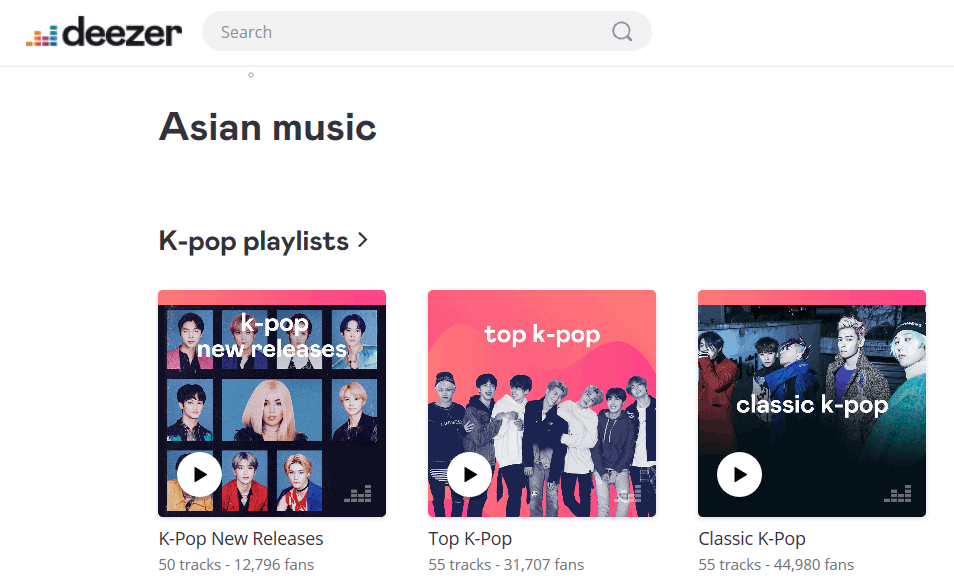Viewport: 954px width, 583px height.
Task: Click Deezer equalizer watermark on K-Pop New Releases cover
Action: pyautogui.click(x=358, y=494)
